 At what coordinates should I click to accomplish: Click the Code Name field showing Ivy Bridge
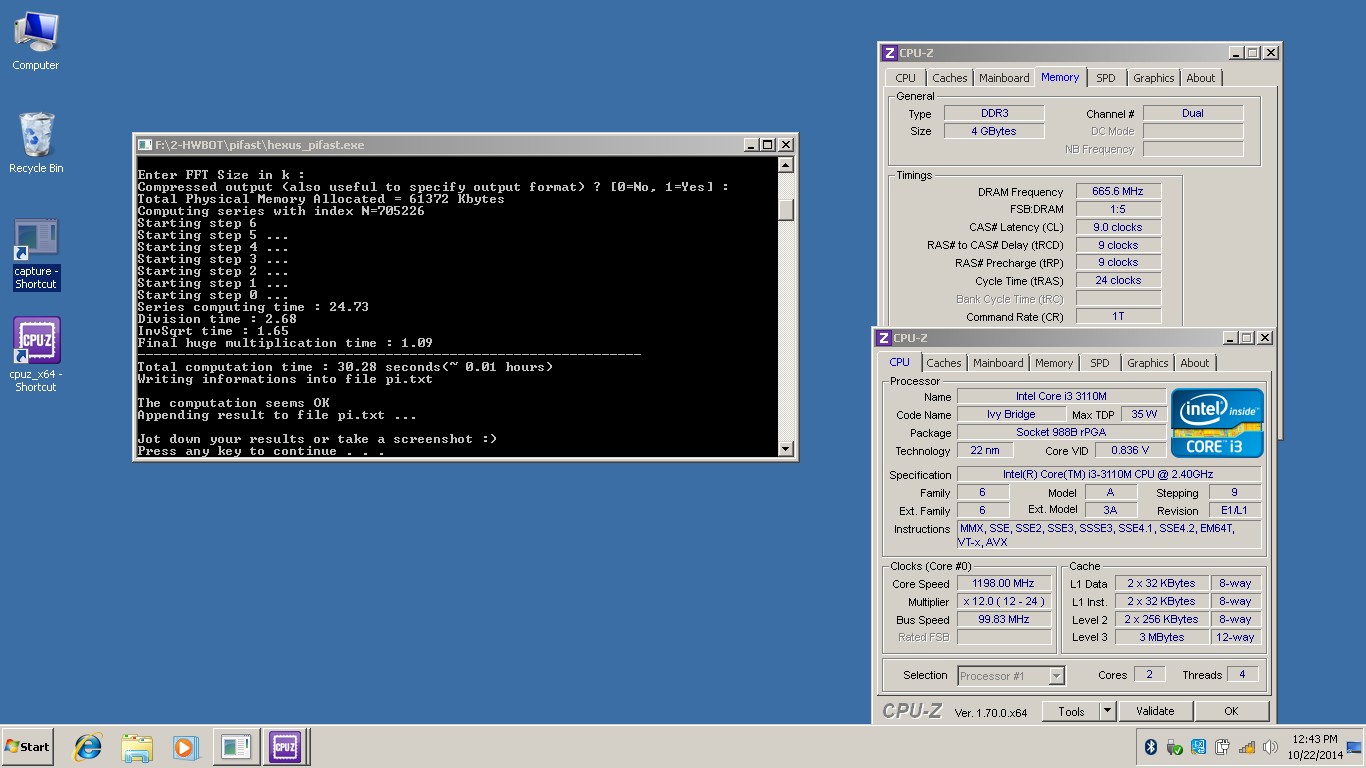click(x=1010, y=414)
